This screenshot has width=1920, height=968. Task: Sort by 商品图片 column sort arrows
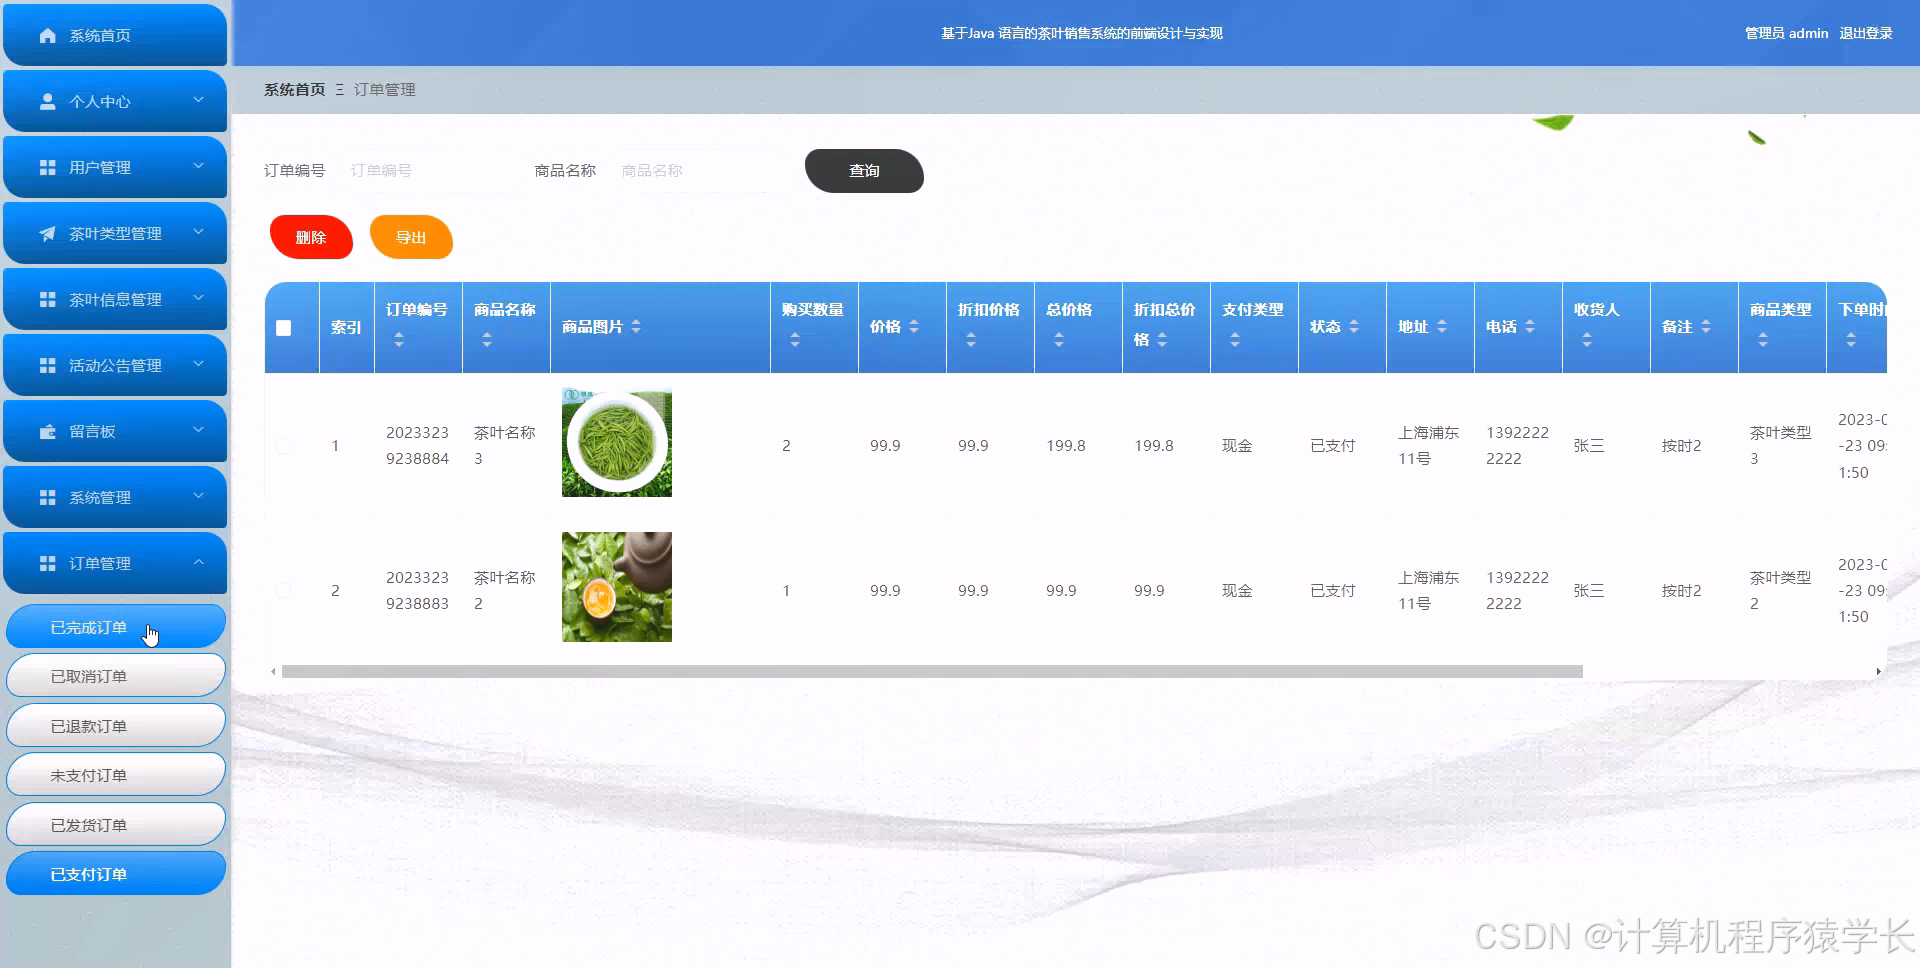click(x=636, y=327)
